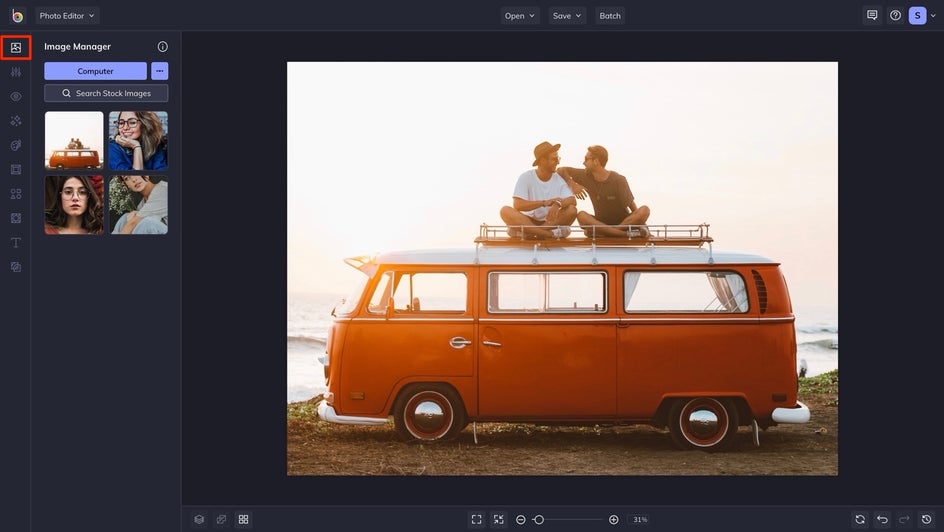This screenshot has width=944, height=532.
Task: Open the Image Manager sidebar icon
Action: coord(16,48)
